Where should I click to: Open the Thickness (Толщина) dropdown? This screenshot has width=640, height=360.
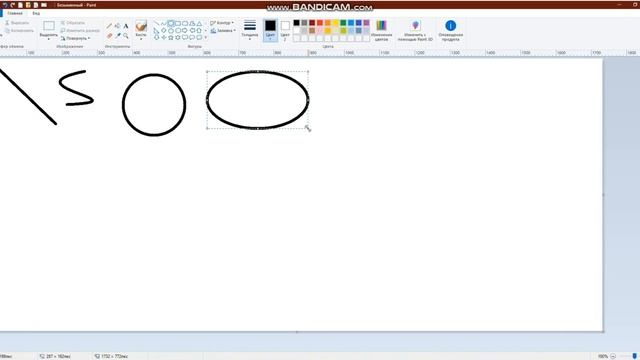[x=250, y=30]
